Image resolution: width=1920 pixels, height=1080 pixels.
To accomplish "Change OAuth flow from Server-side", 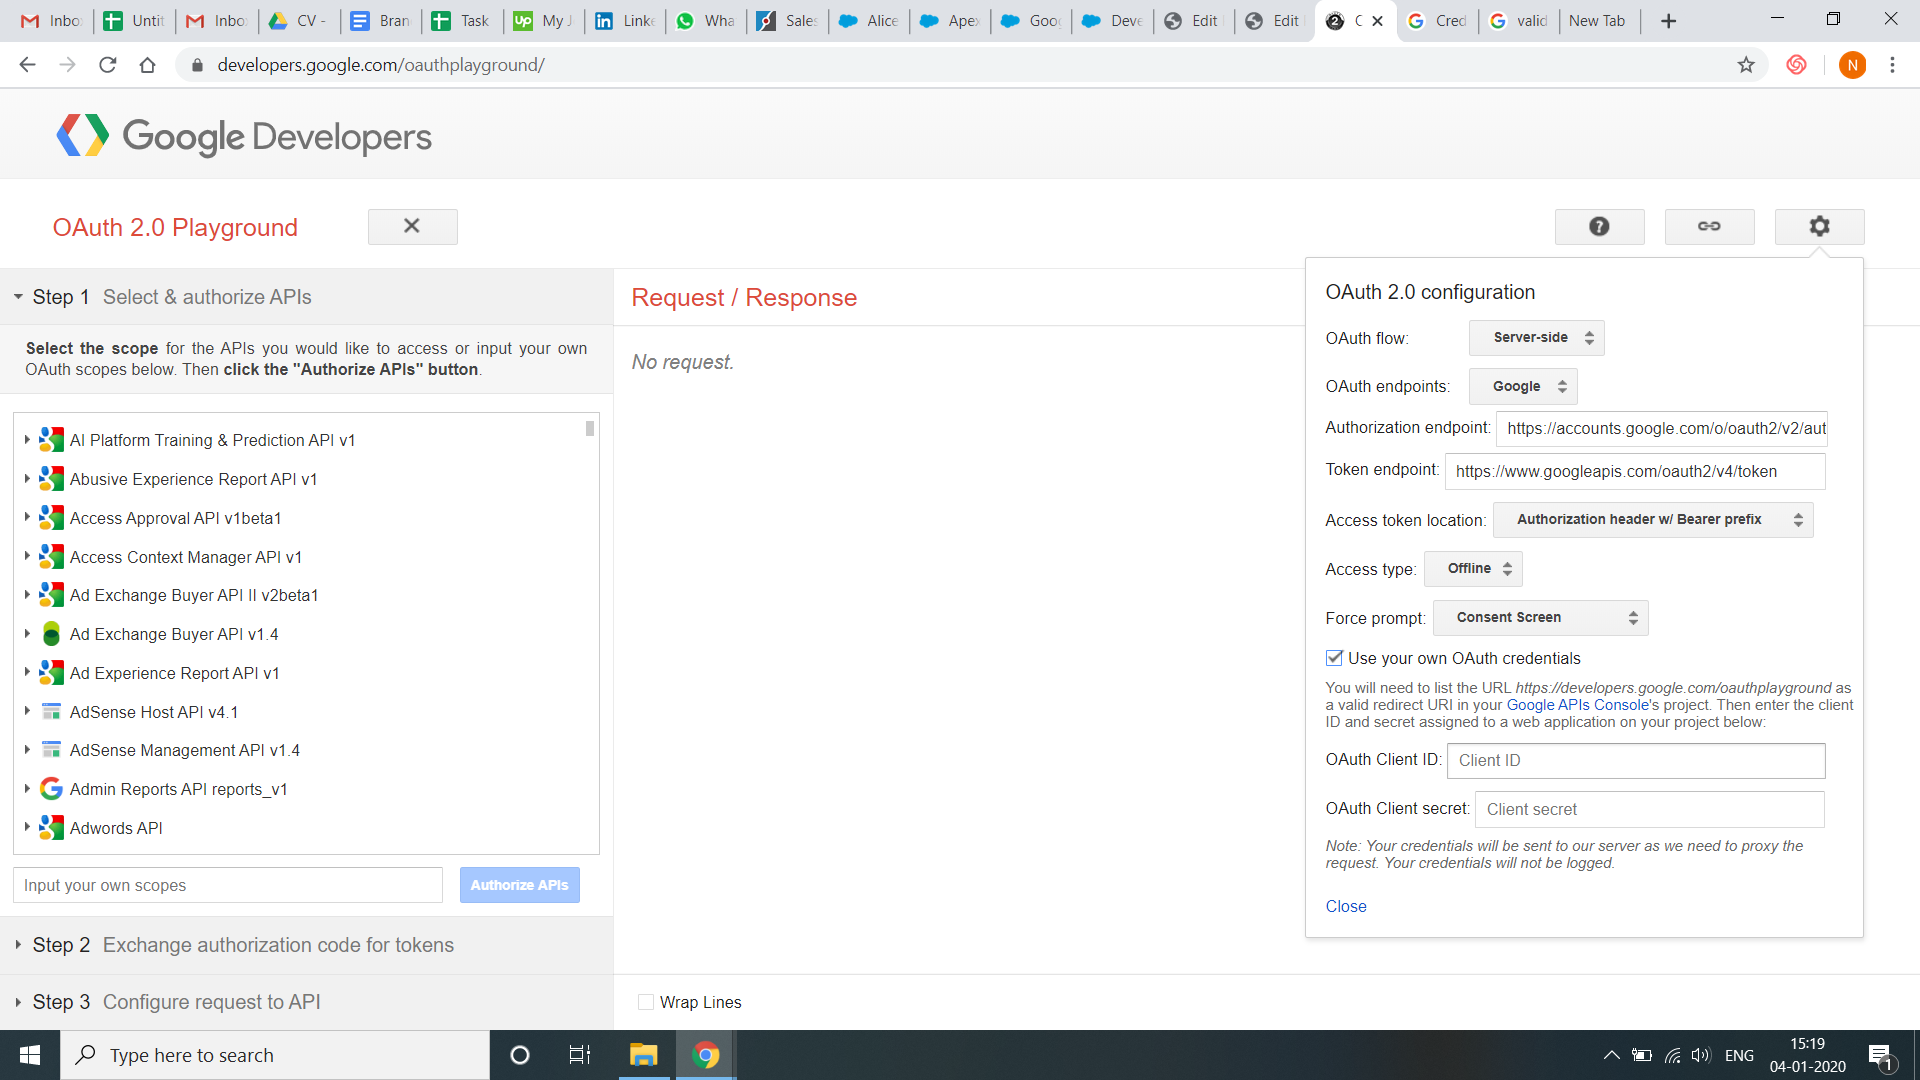I will point(1536,338).
